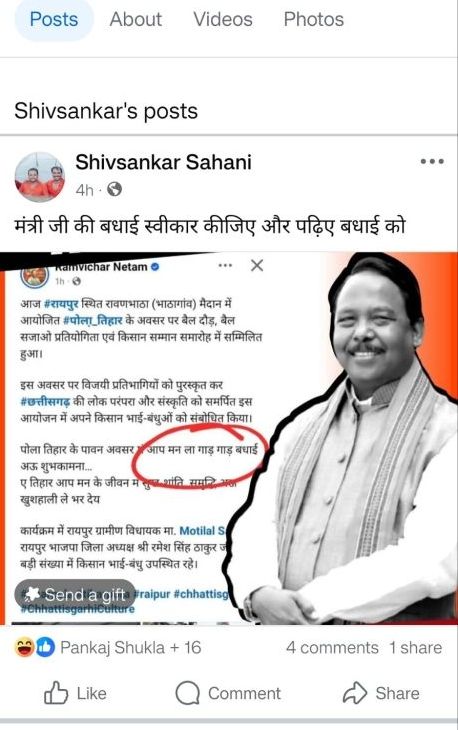Open the shared post image
Viewport: 458px width, 730px height.
point(229,438)
